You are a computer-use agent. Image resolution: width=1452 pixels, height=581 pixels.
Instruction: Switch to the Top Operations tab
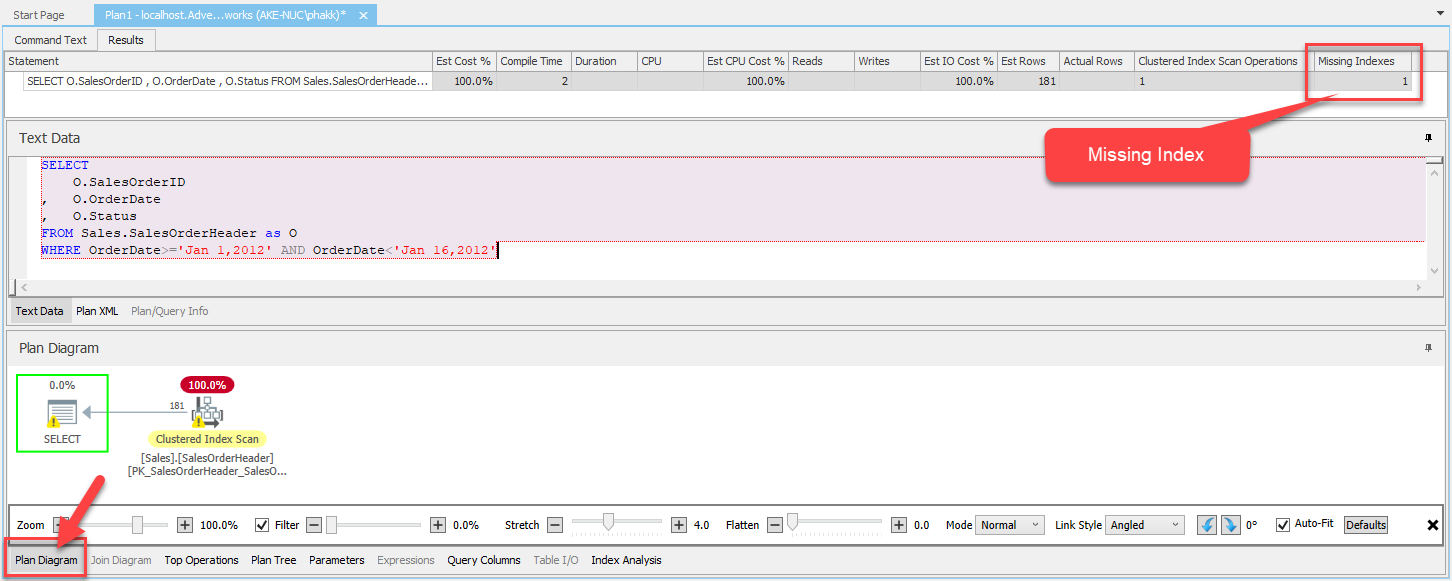tap(201, 560)
